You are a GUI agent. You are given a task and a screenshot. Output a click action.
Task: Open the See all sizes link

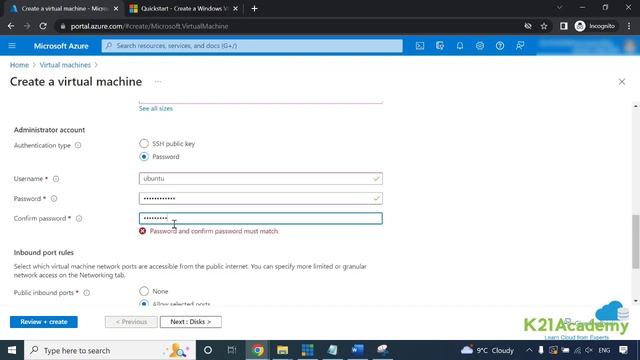point(156,109)
